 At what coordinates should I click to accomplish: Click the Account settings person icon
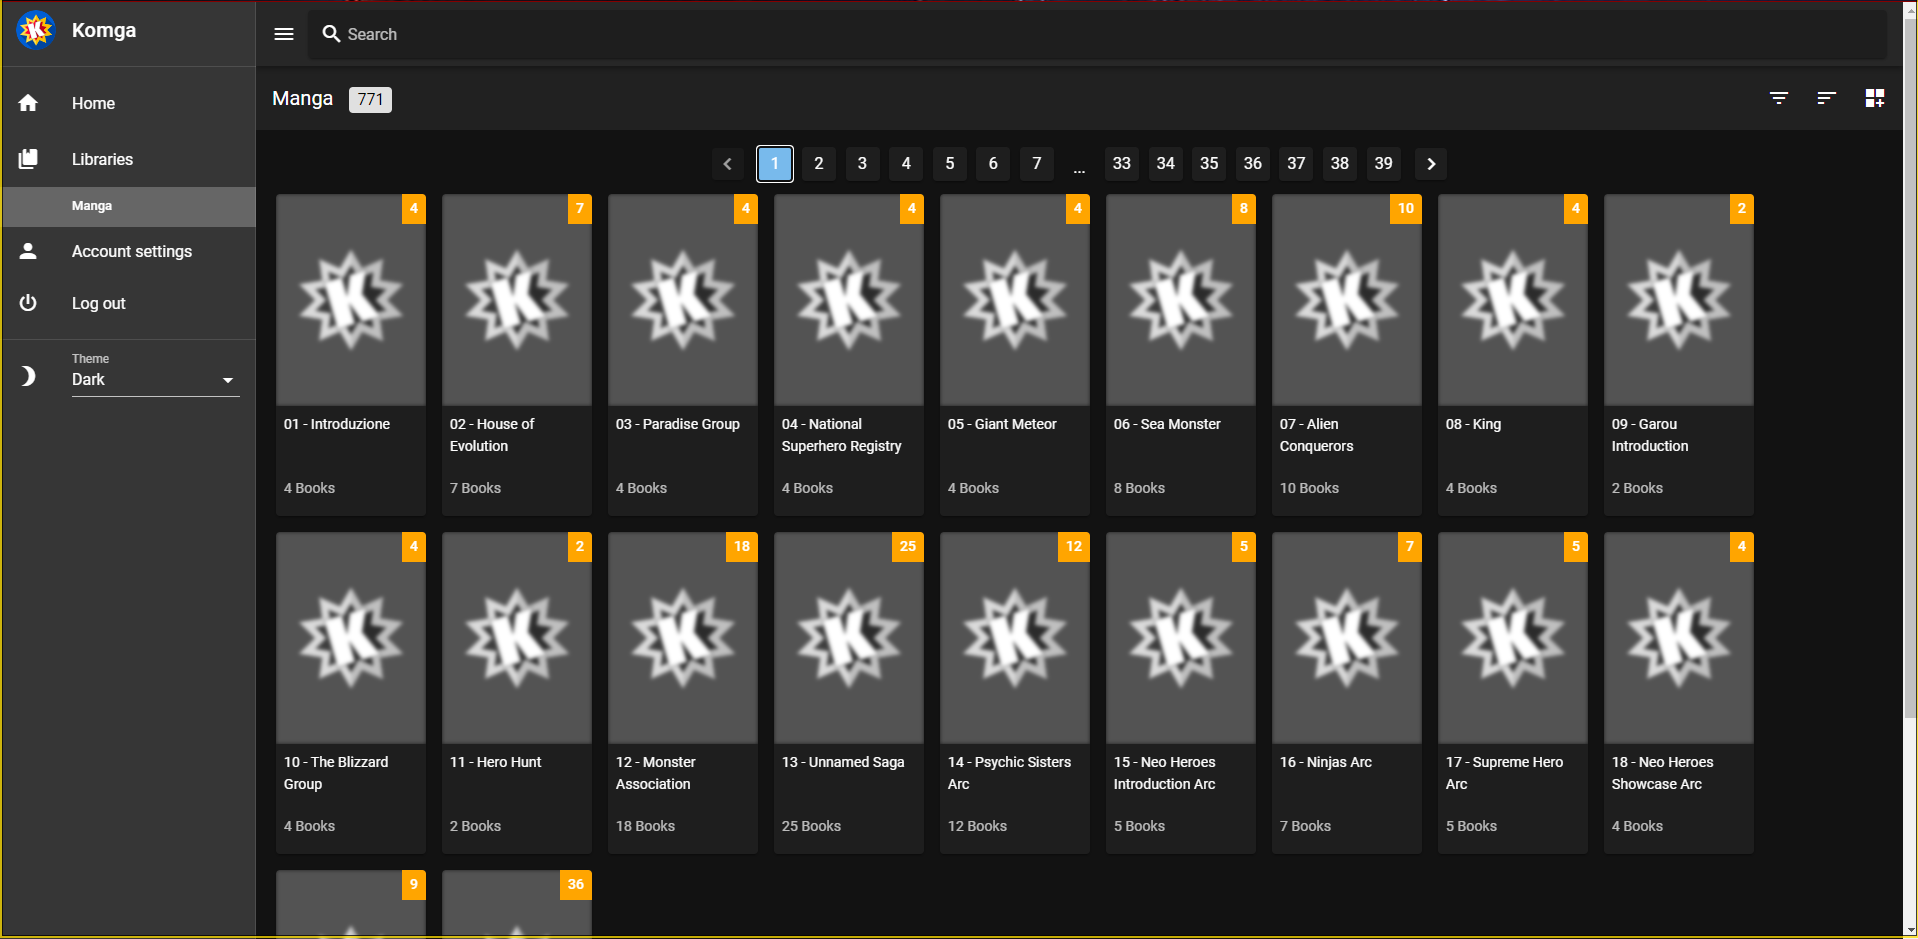28,251
